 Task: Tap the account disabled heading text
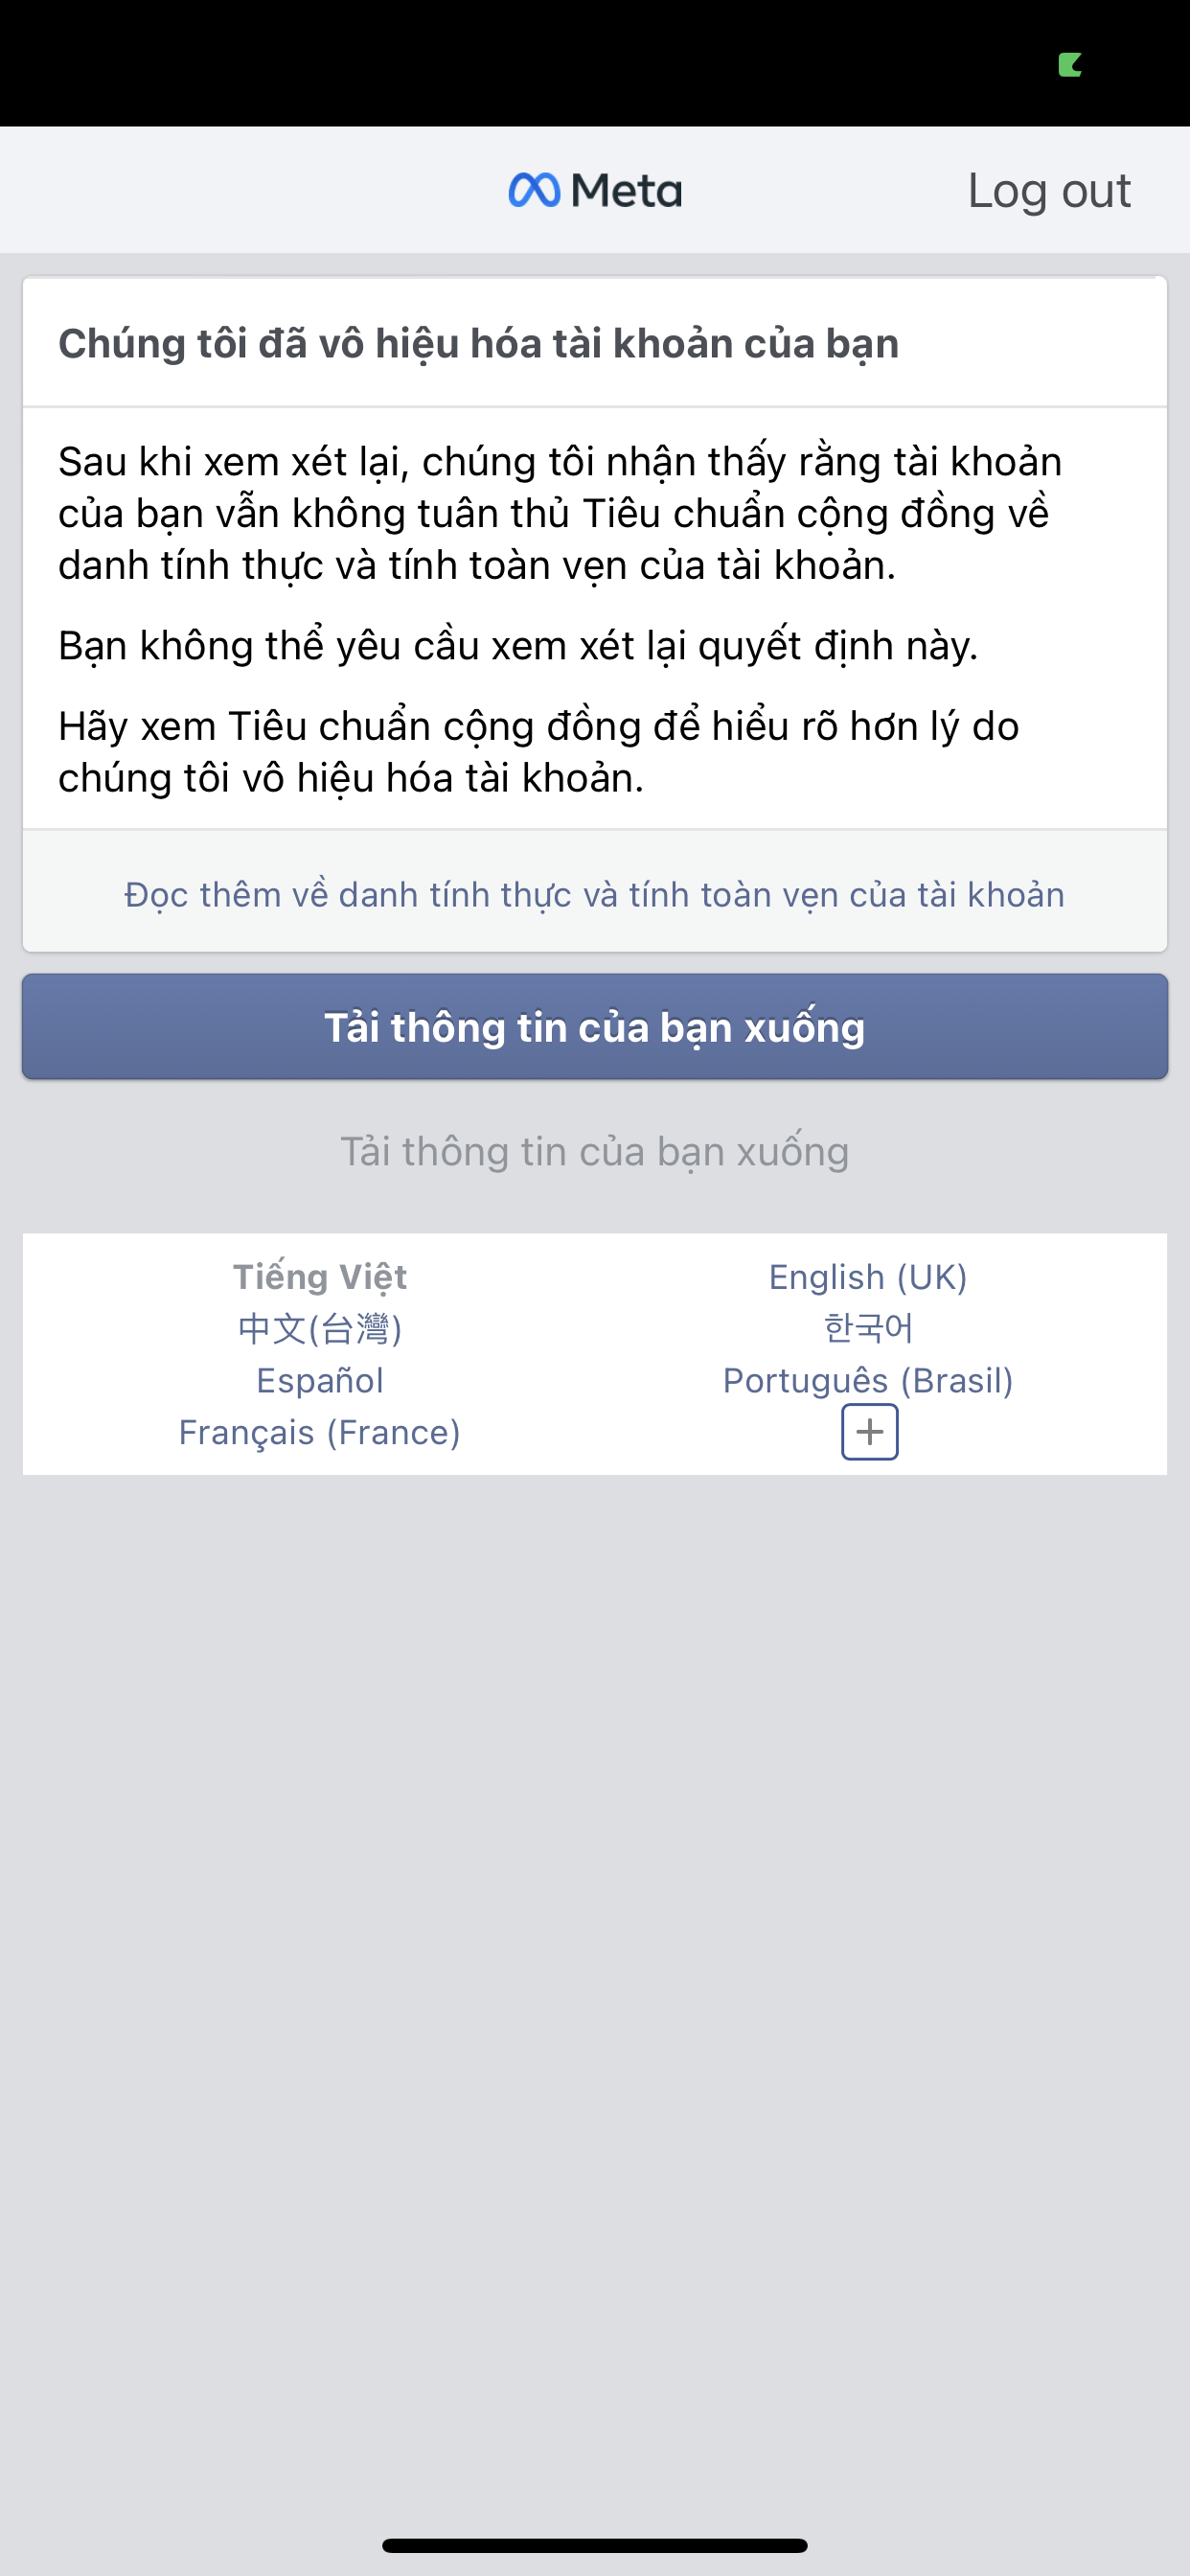pos(478,343)
